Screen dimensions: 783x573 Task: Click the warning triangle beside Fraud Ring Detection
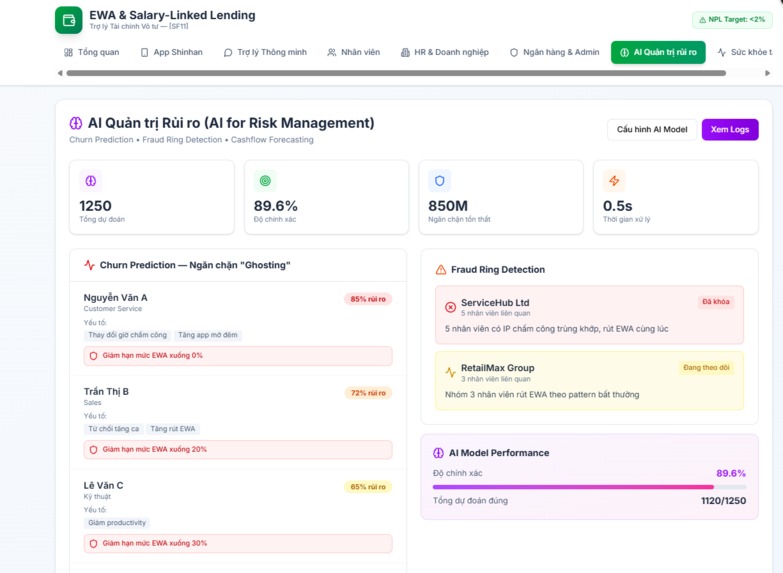click(441, 270)
